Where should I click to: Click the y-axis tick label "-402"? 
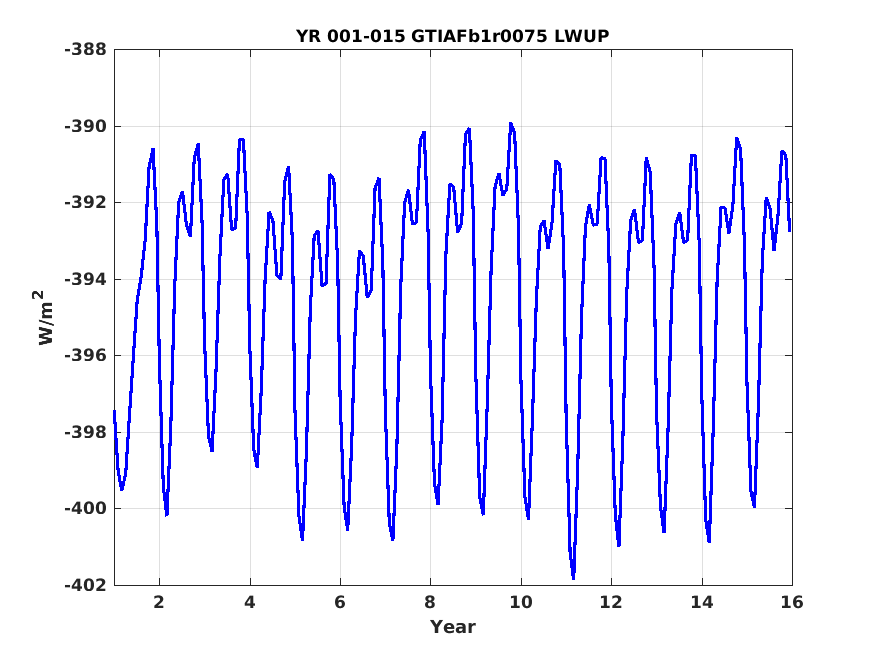click(85, 585)
